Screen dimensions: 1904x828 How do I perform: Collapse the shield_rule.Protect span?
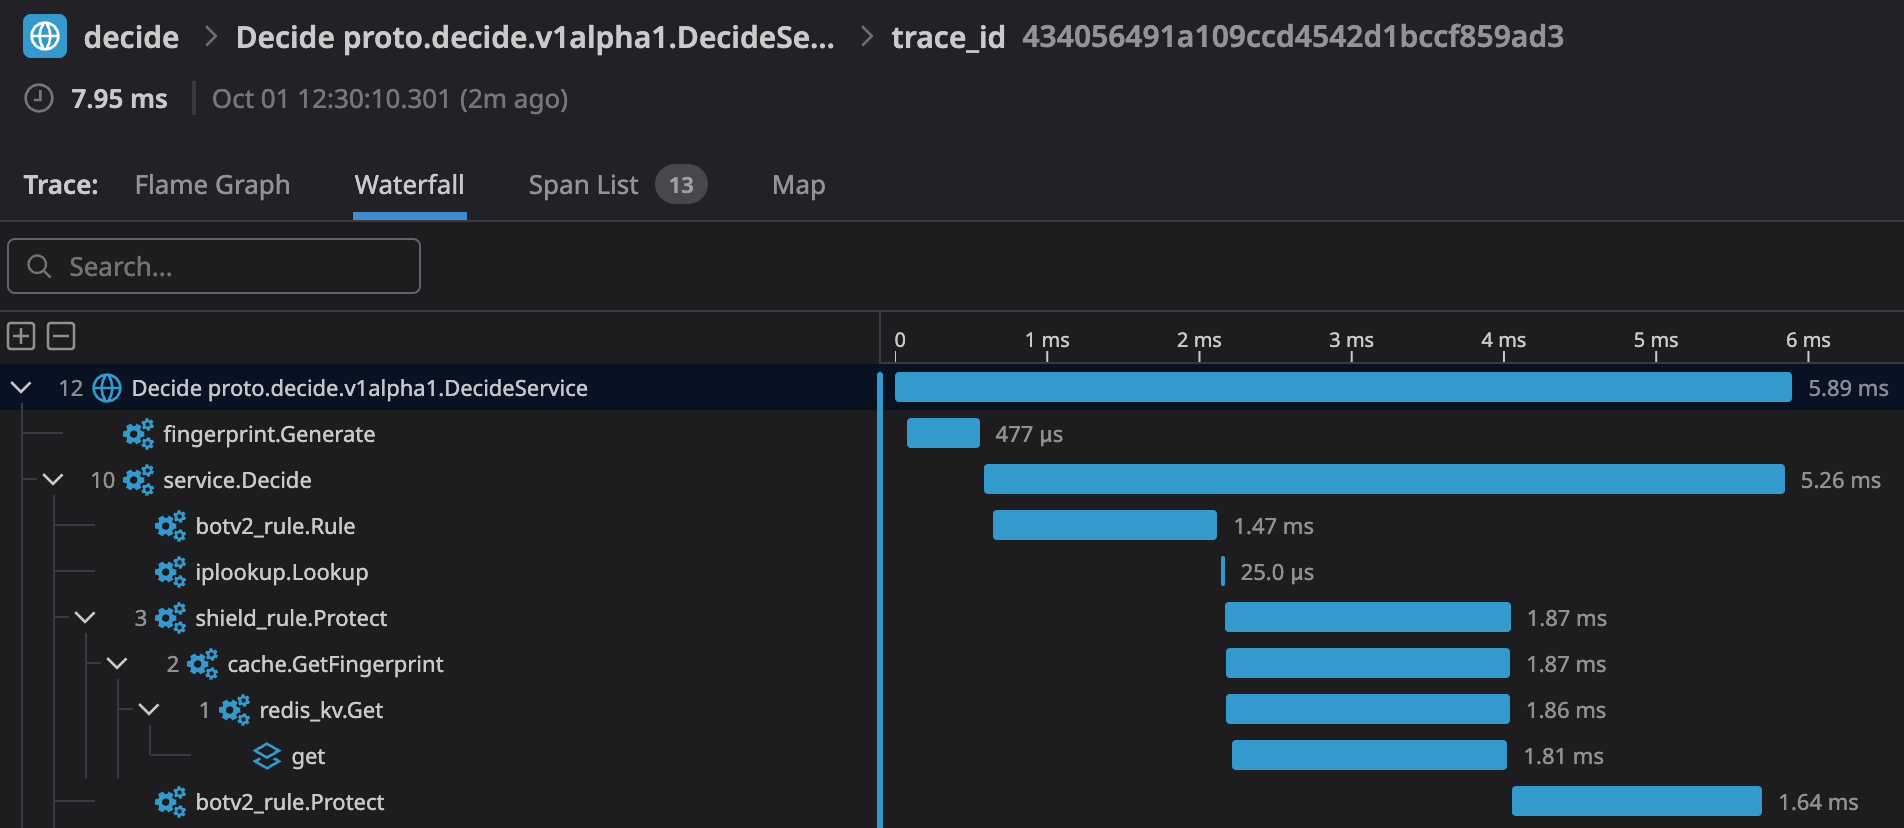coord(85,618)
